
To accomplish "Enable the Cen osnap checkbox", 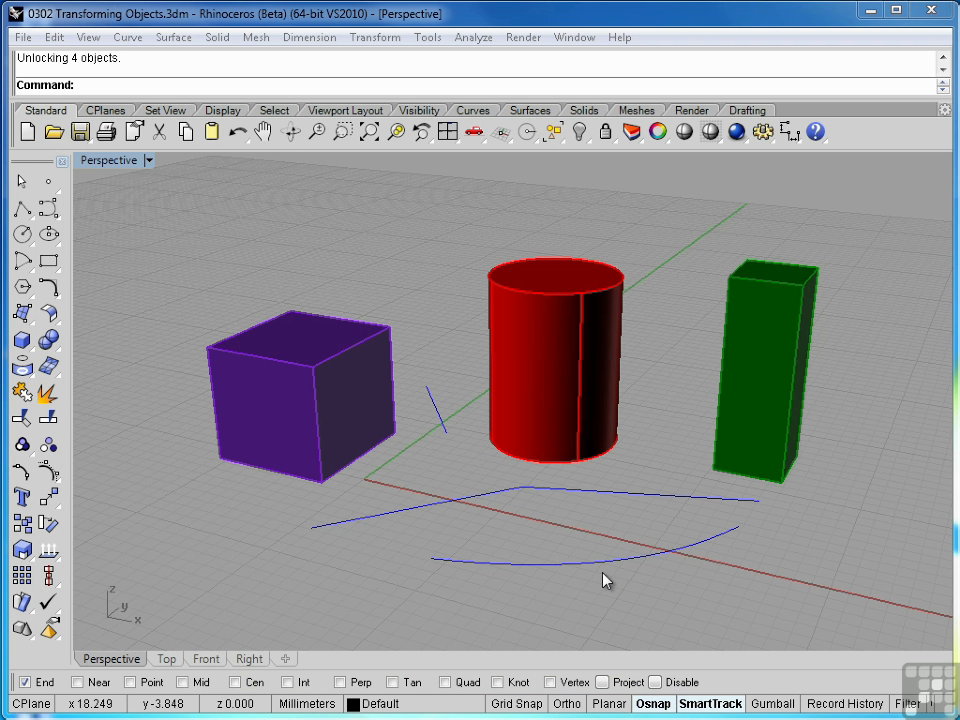I will [235, 682].
